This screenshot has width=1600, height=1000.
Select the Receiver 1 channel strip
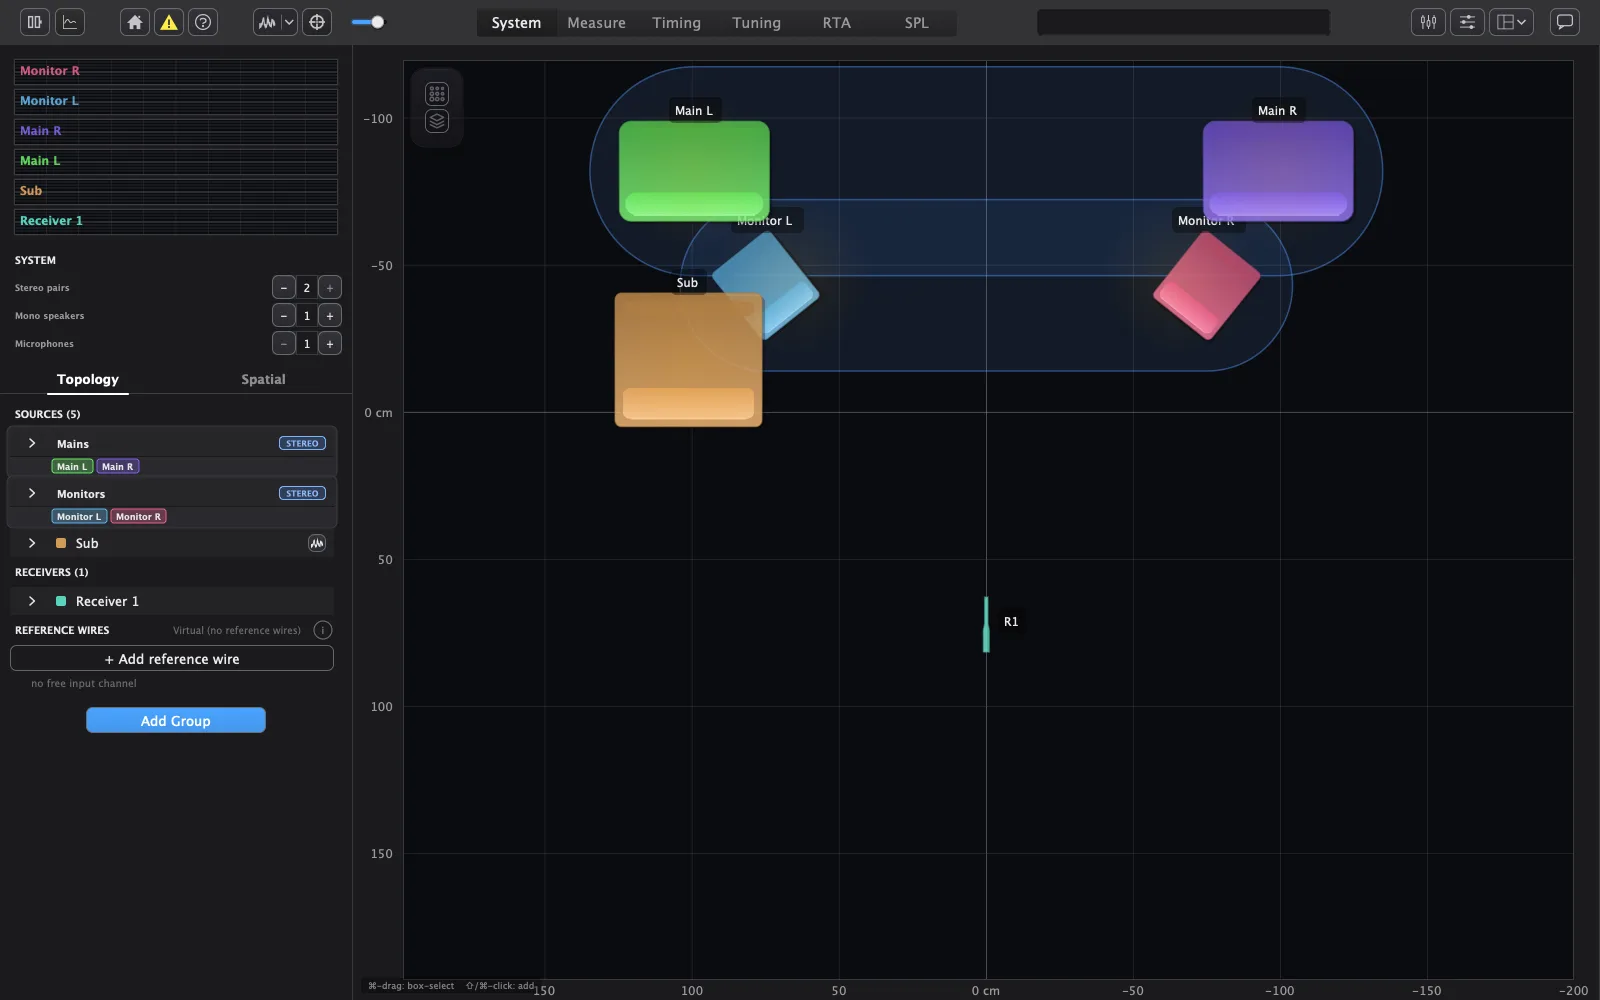(x=176, y=221)
